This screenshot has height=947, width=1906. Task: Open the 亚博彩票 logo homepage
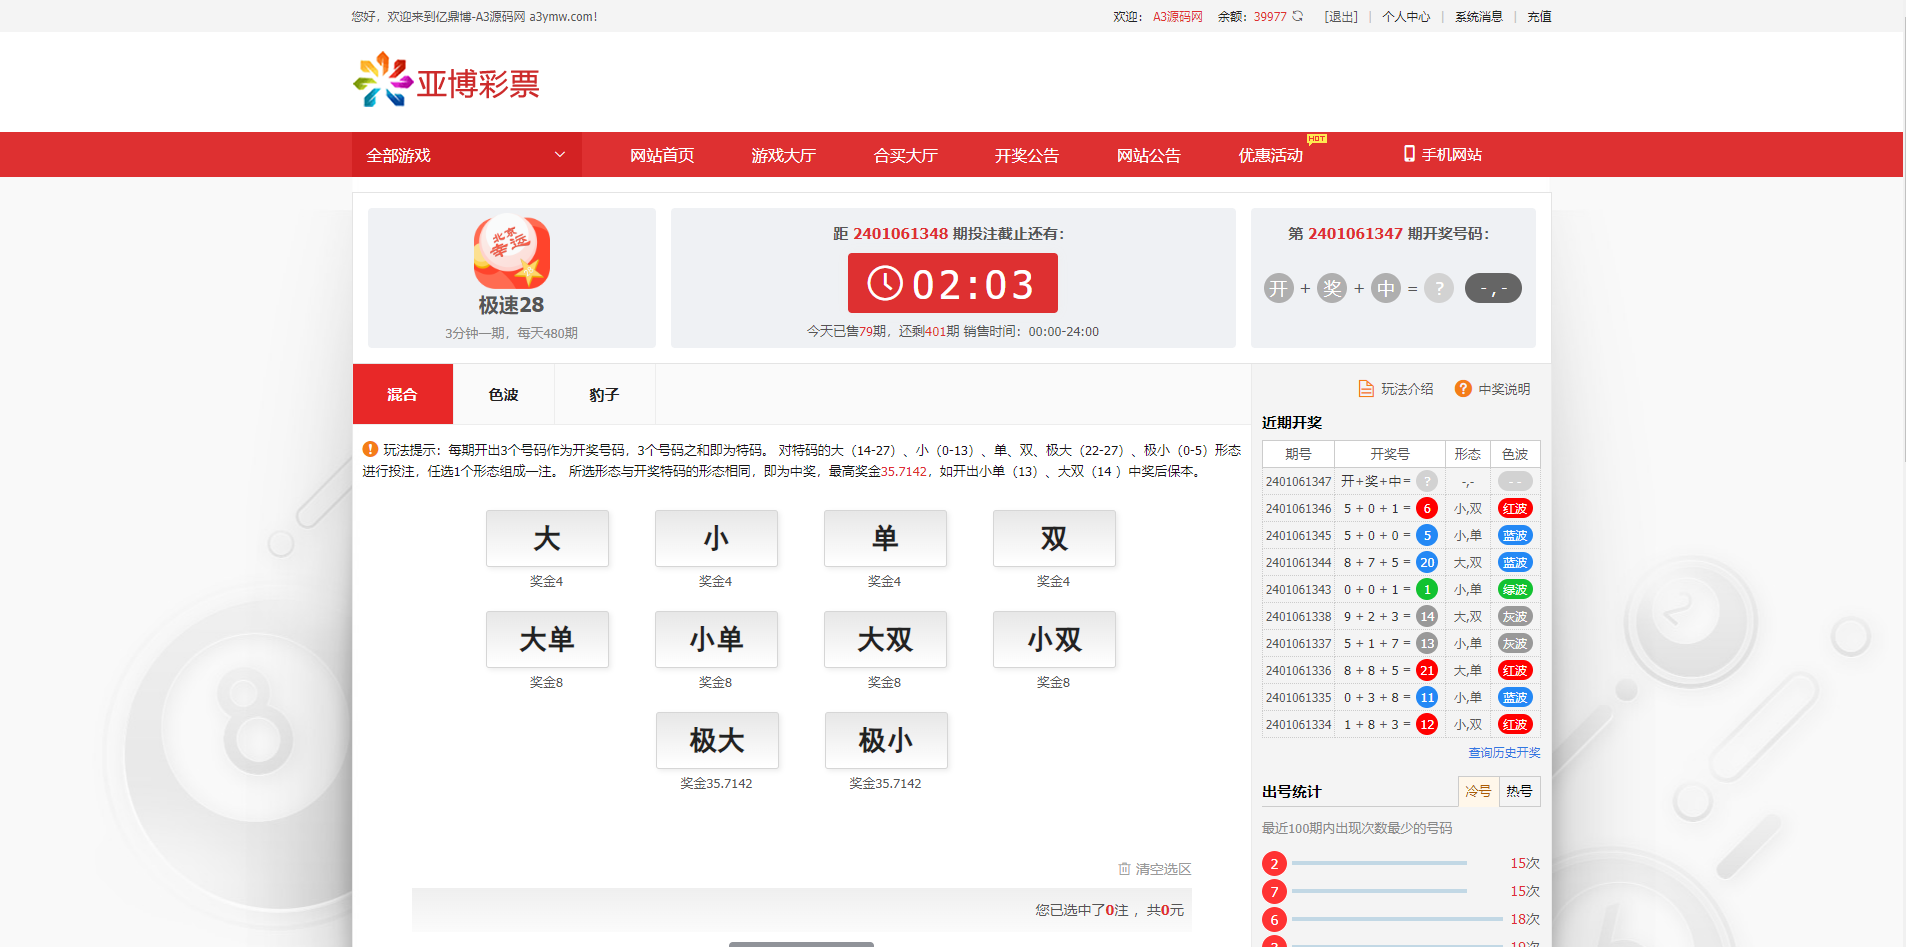(x=446, y=81)
